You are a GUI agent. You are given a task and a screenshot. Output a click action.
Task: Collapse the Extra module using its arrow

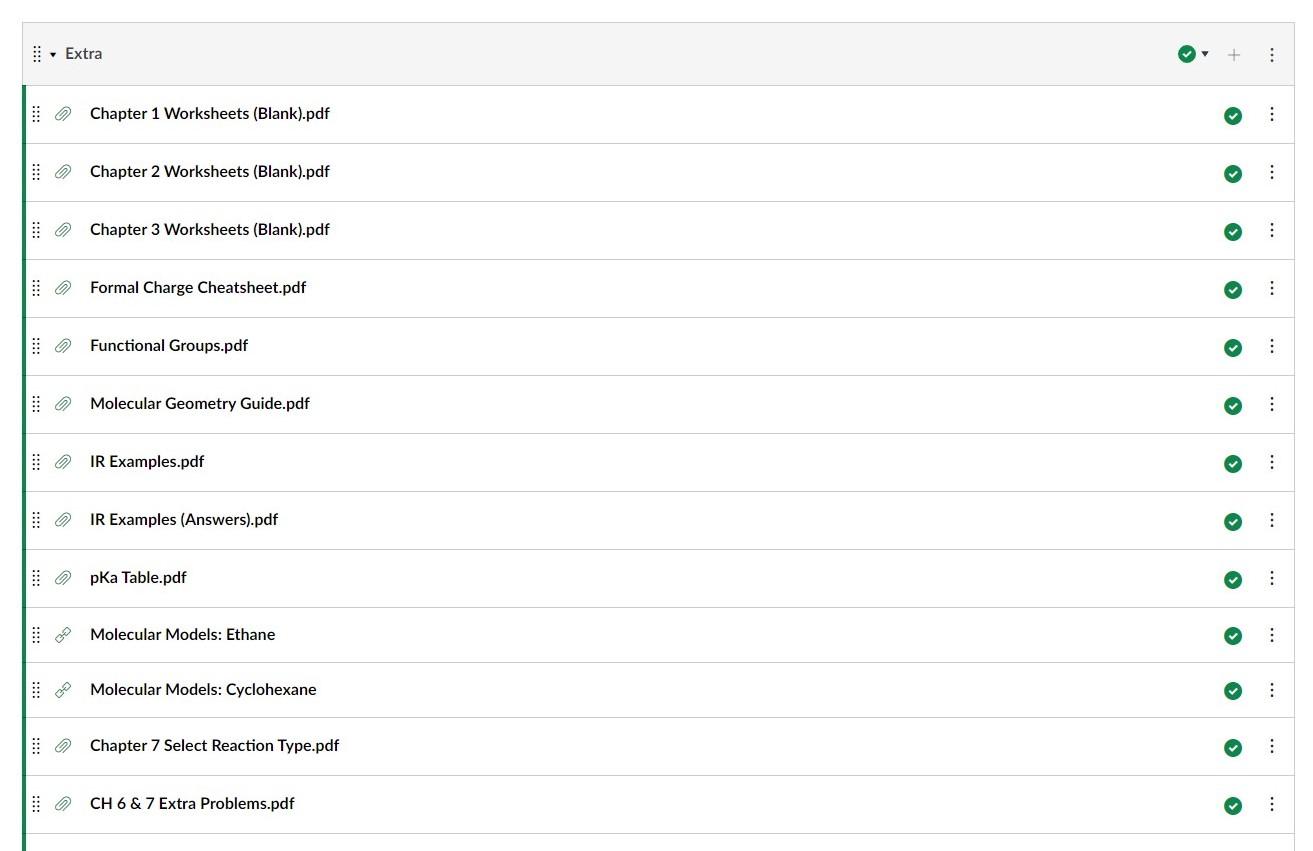pos(53,54)
